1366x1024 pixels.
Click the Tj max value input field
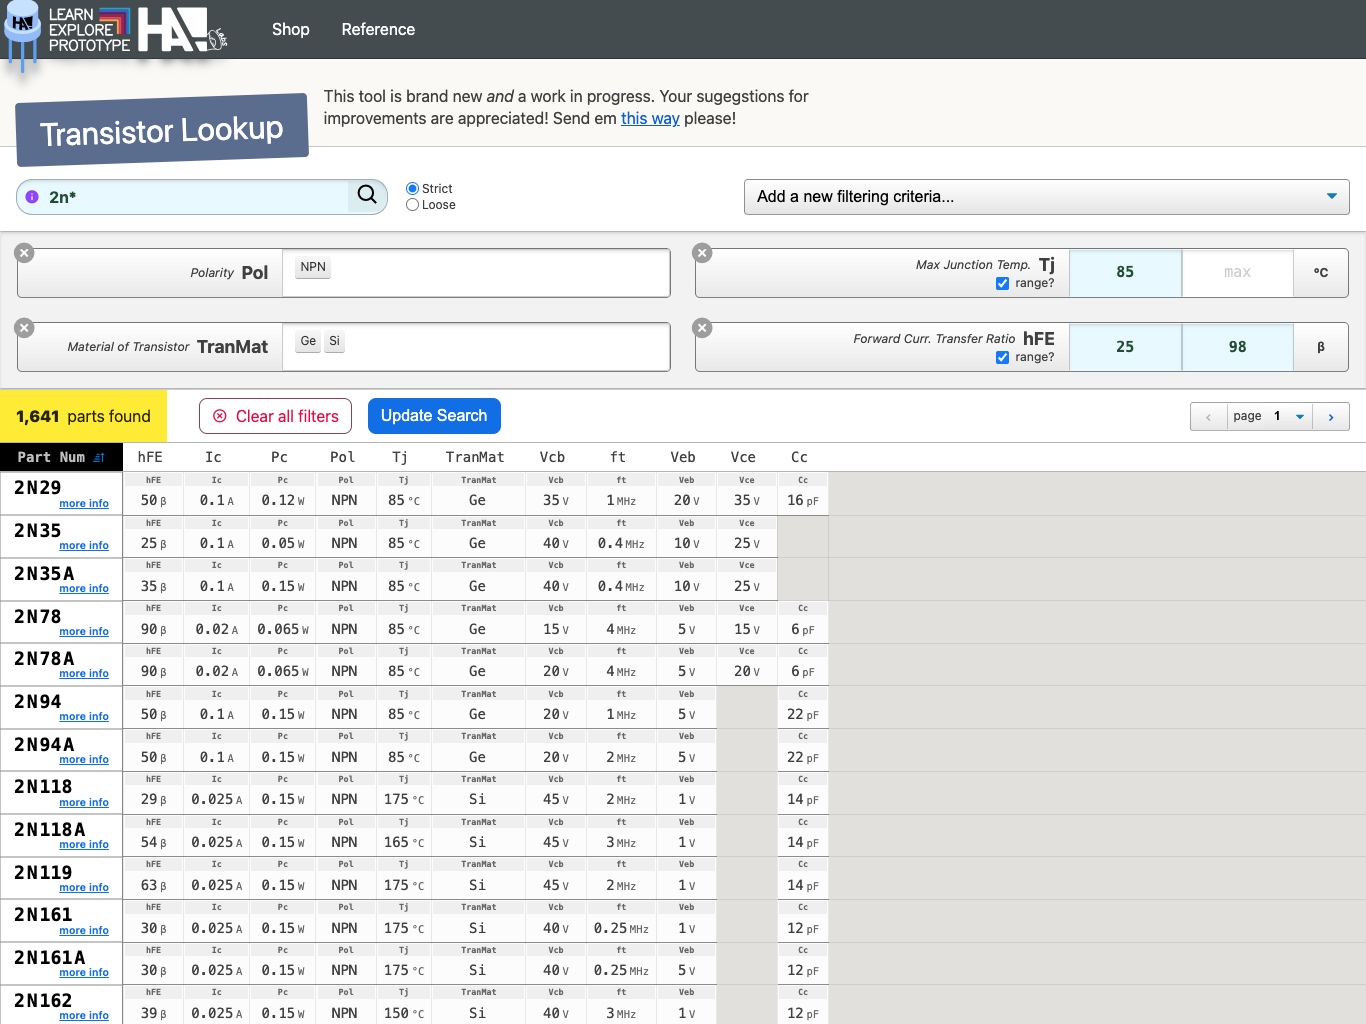[x=1237, y=273]
